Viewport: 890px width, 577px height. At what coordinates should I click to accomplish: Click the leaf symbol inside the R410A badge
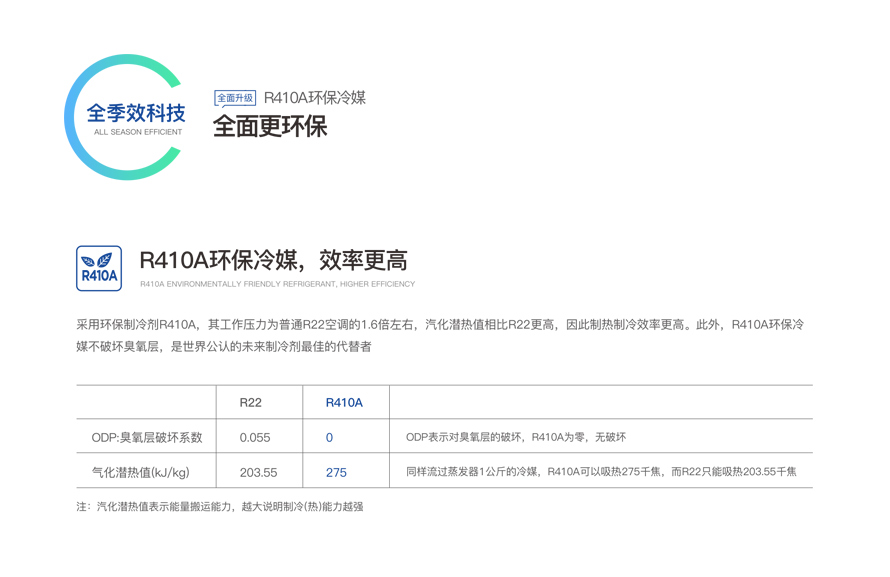[97, 258]
